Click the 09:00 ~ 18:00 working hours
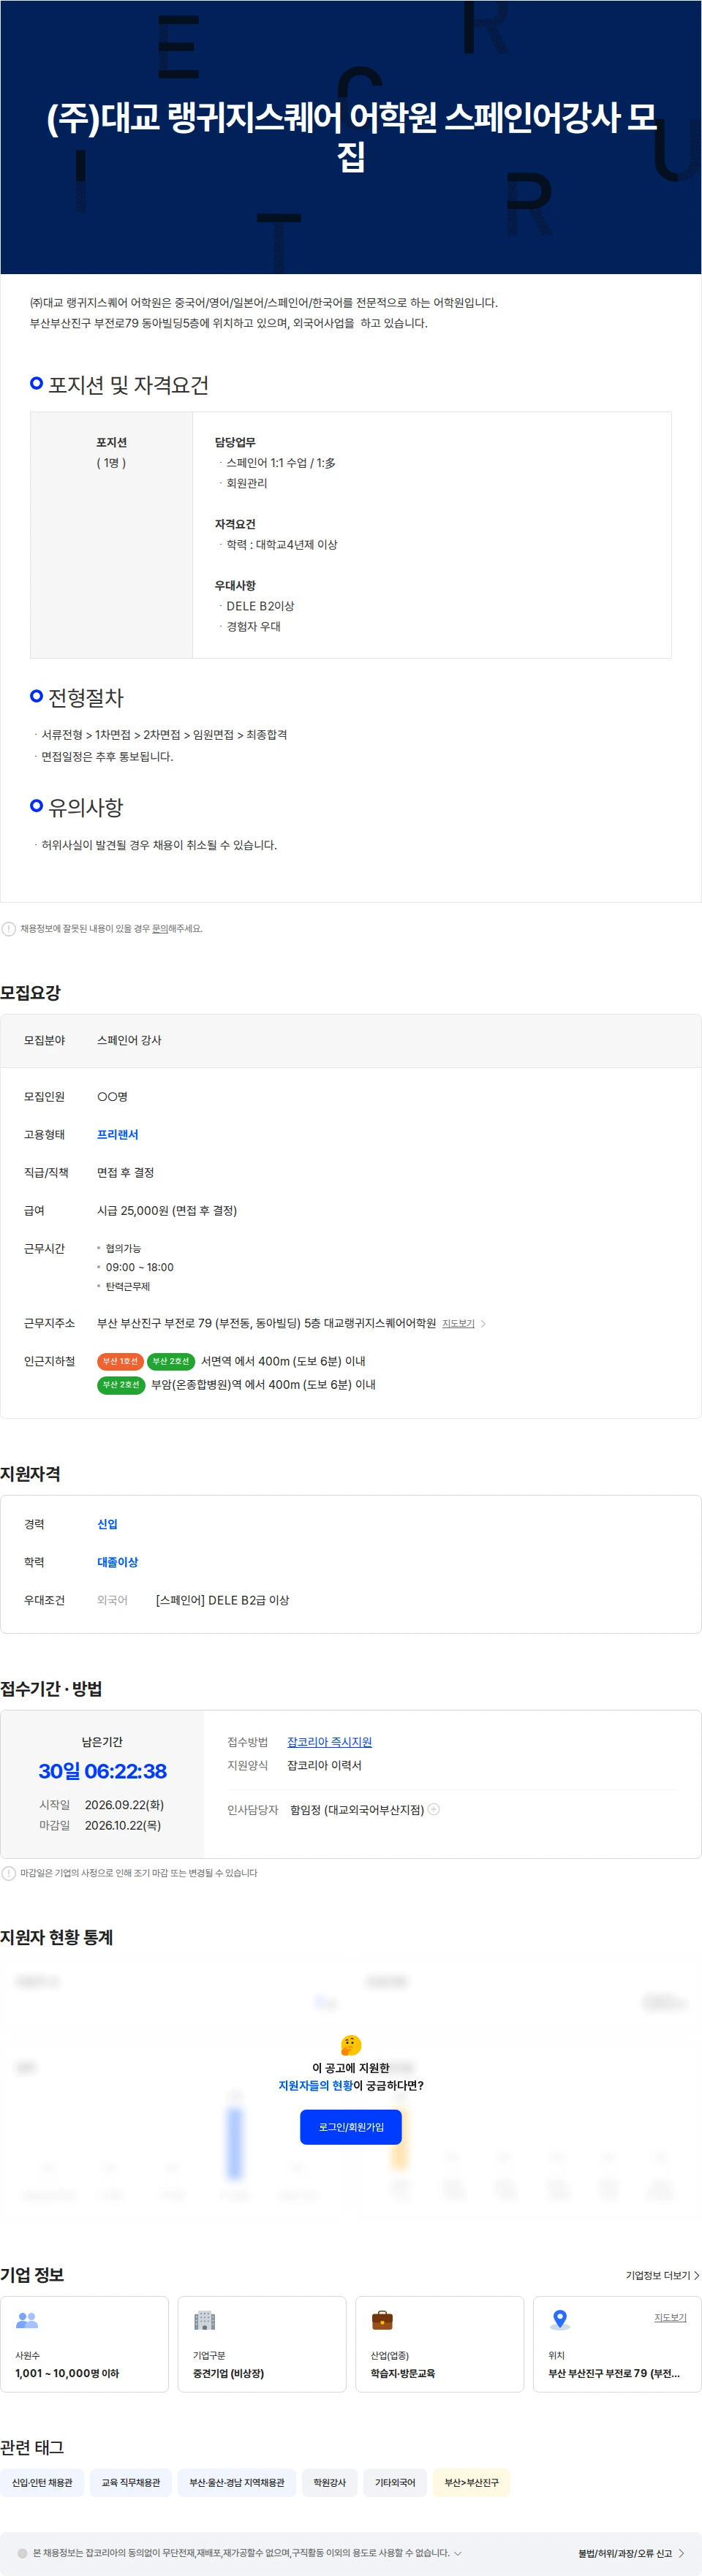The width and height of the screenshot is (702, 2576). [140, 1267]
